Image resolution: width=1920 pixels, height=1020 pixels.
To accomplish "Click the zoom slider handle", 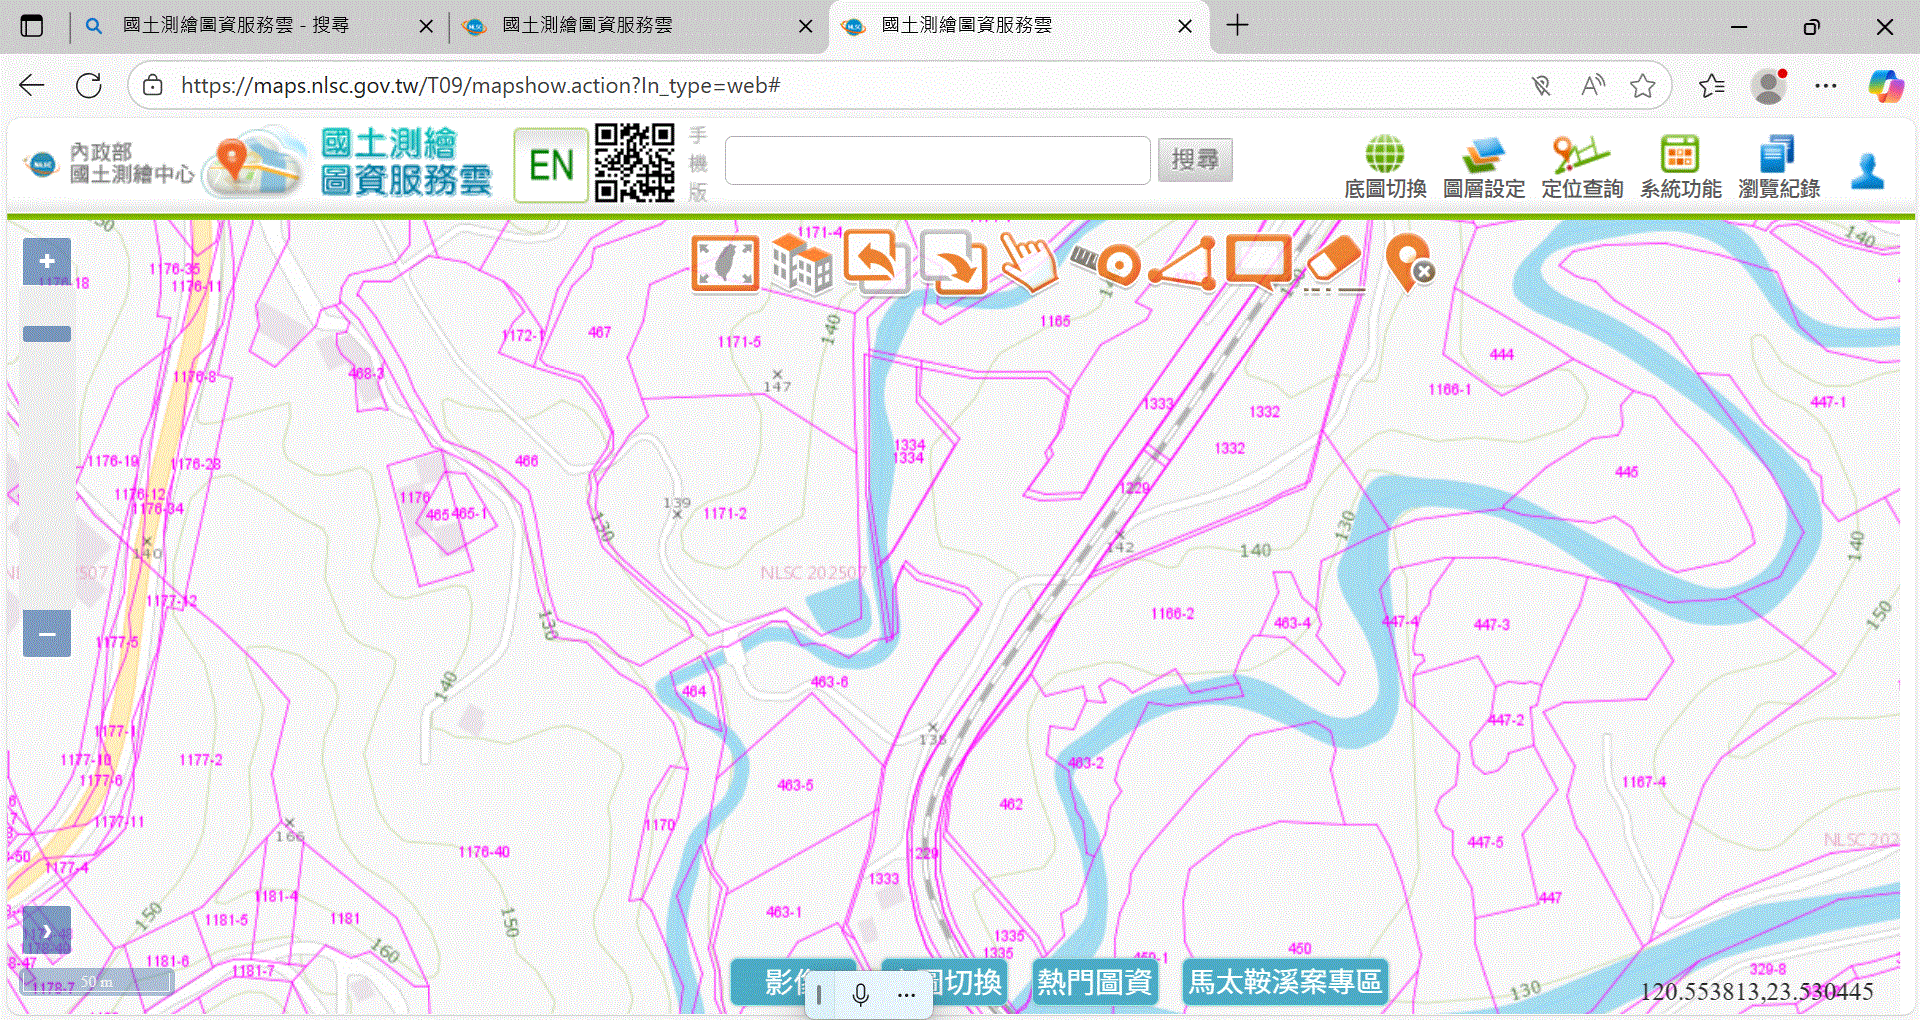I will [x=47, y=334].
